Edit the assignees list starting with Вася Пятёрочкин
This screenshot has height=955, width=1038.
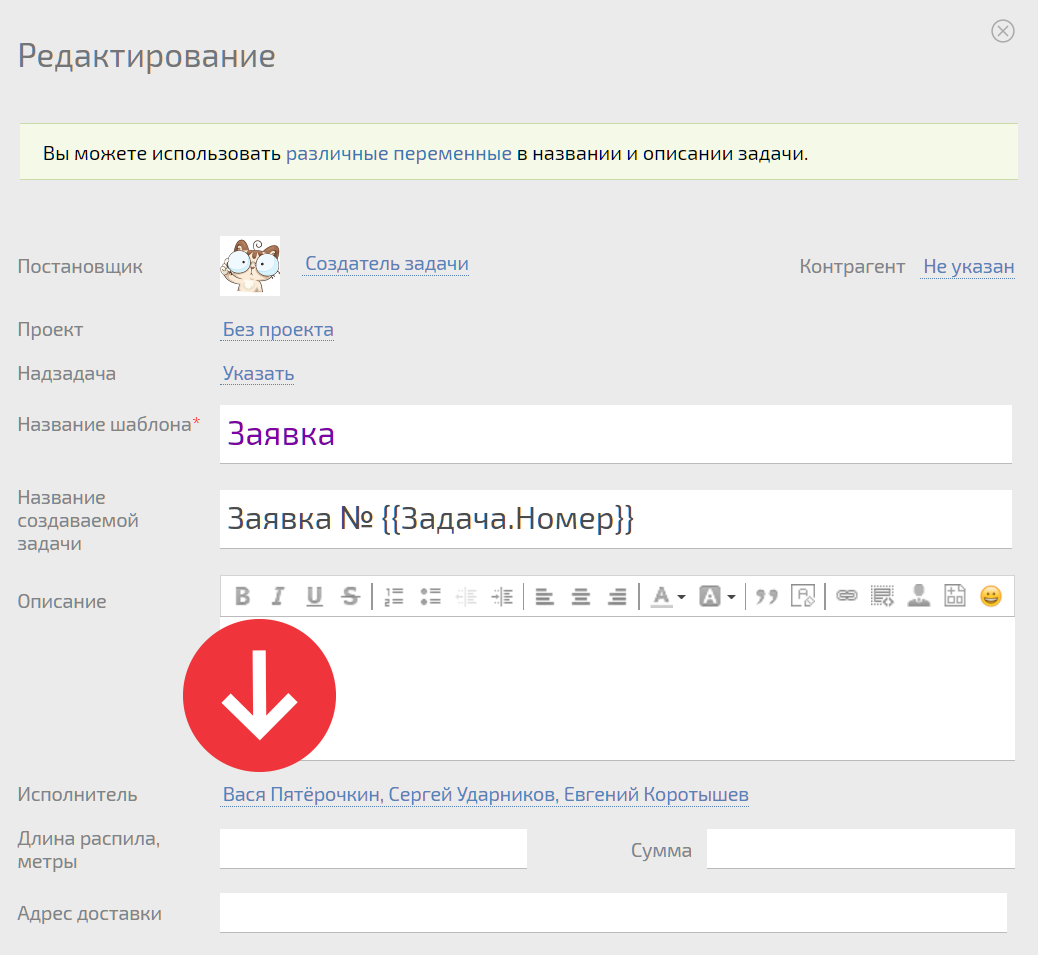click(x=485, y=794)
